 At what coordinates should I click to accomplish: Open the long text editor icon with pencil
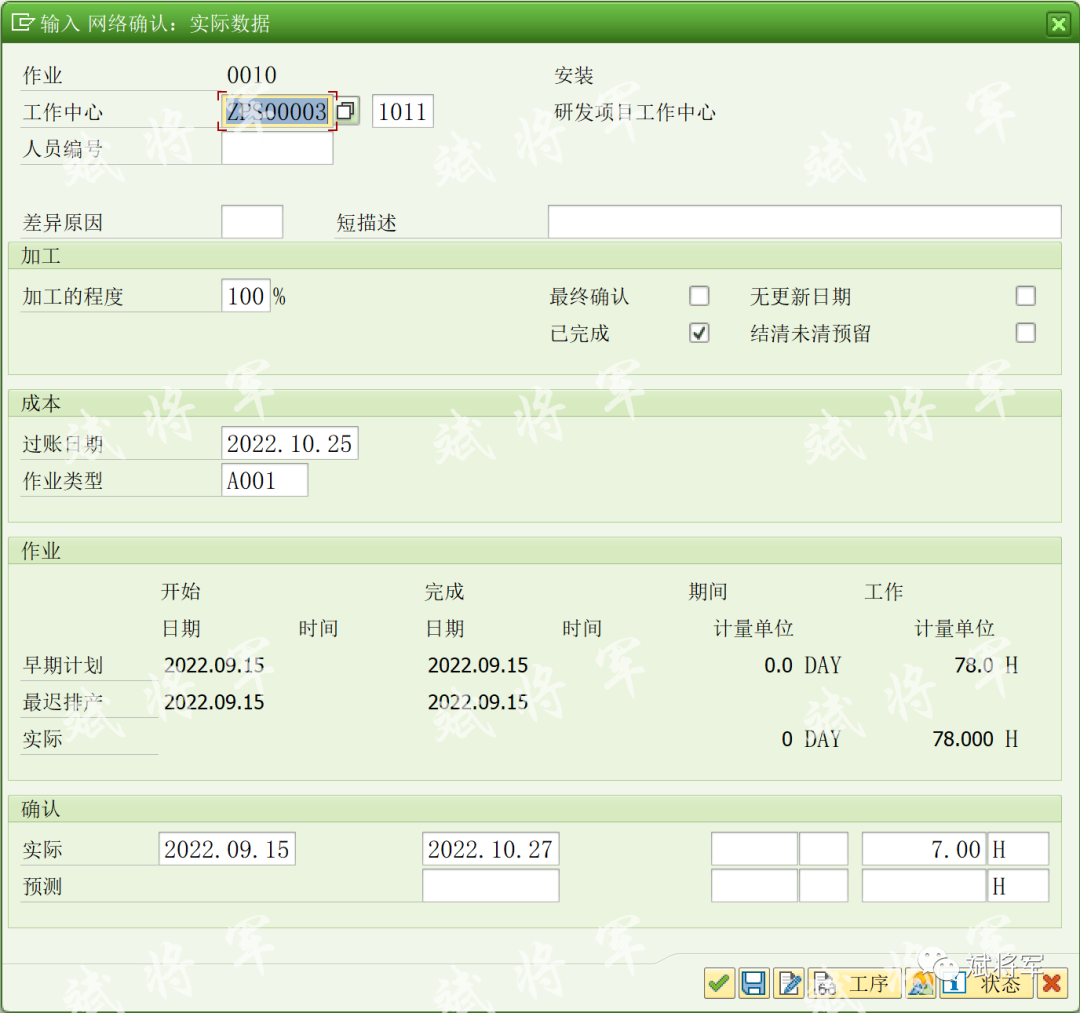[789, 983]
